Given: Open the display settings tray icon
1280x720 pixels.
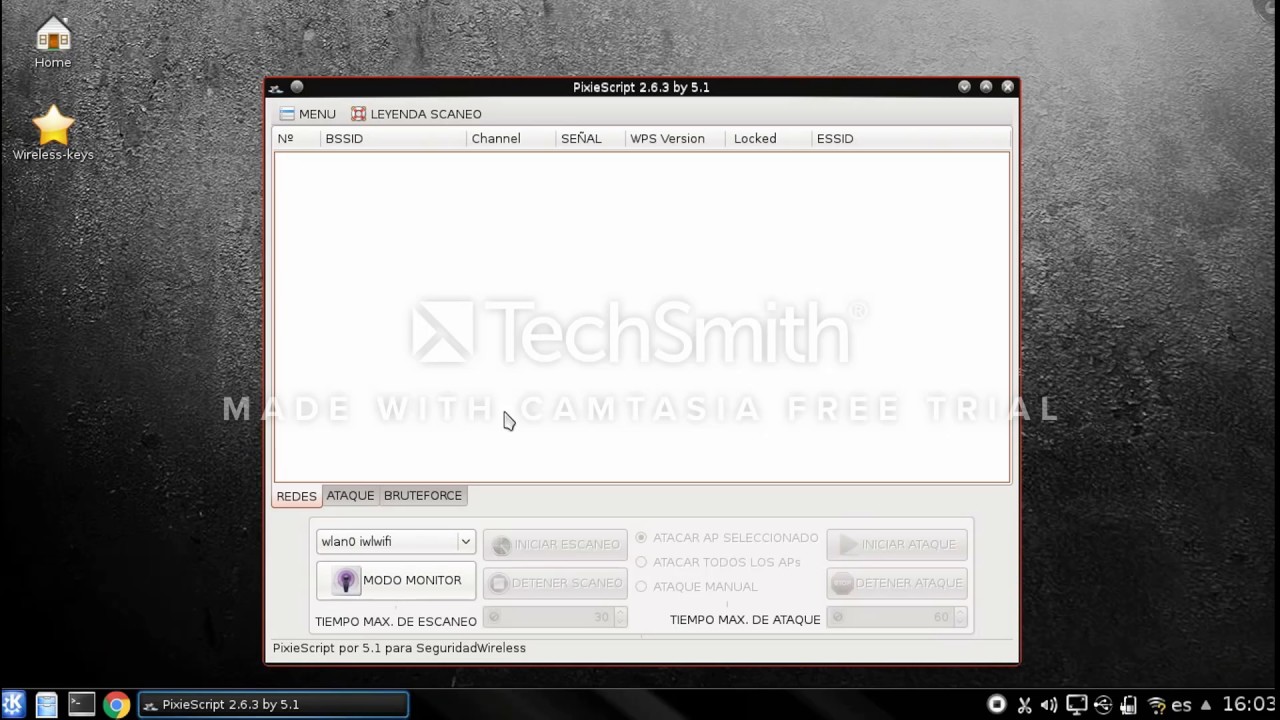Looking at the screenshot, I should click(1076, 705).
